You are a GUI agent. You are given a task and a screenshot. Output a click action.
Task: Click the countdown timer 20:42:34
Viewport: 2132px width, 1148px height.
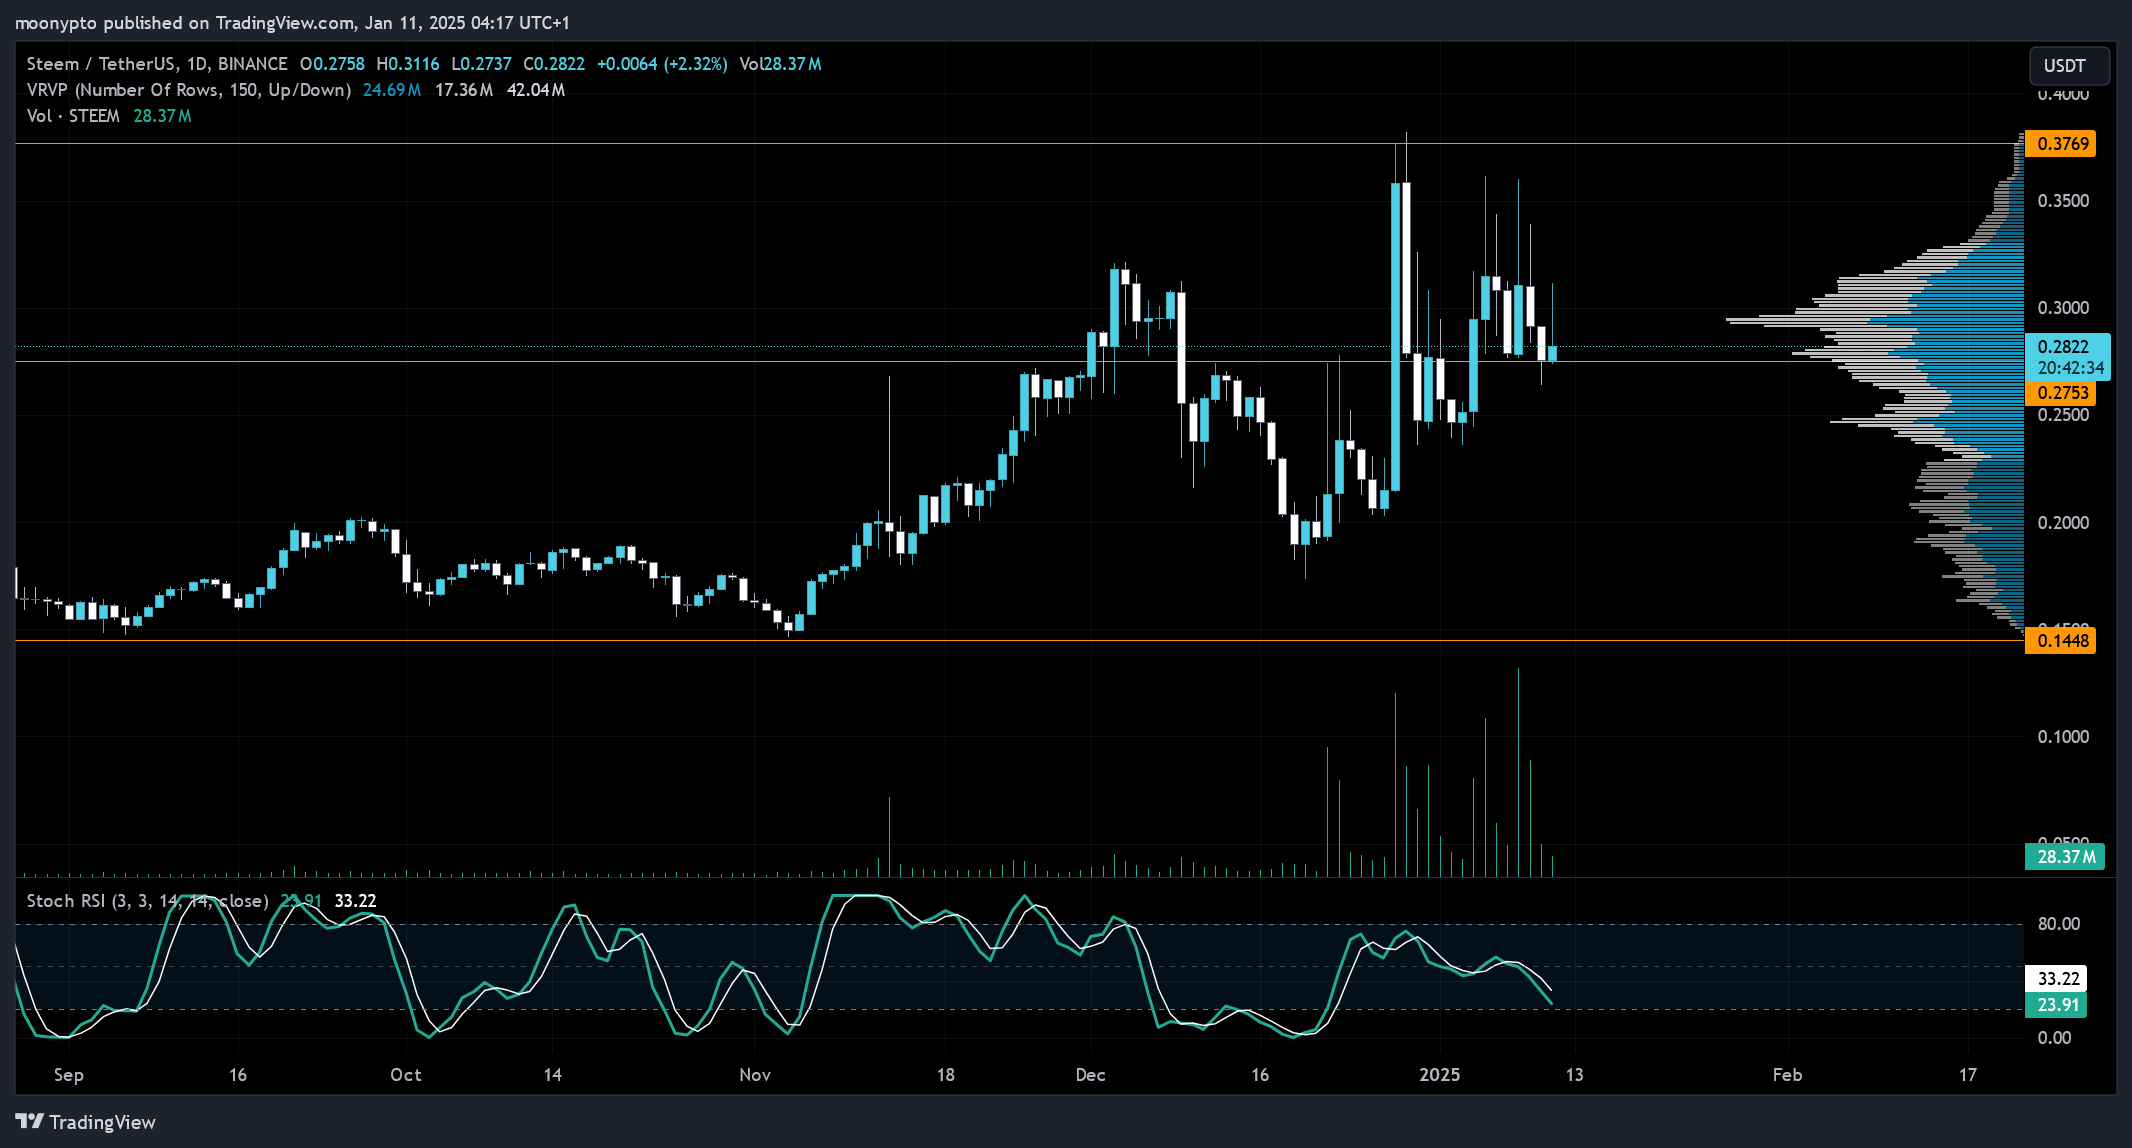[x=2070, y=368]
